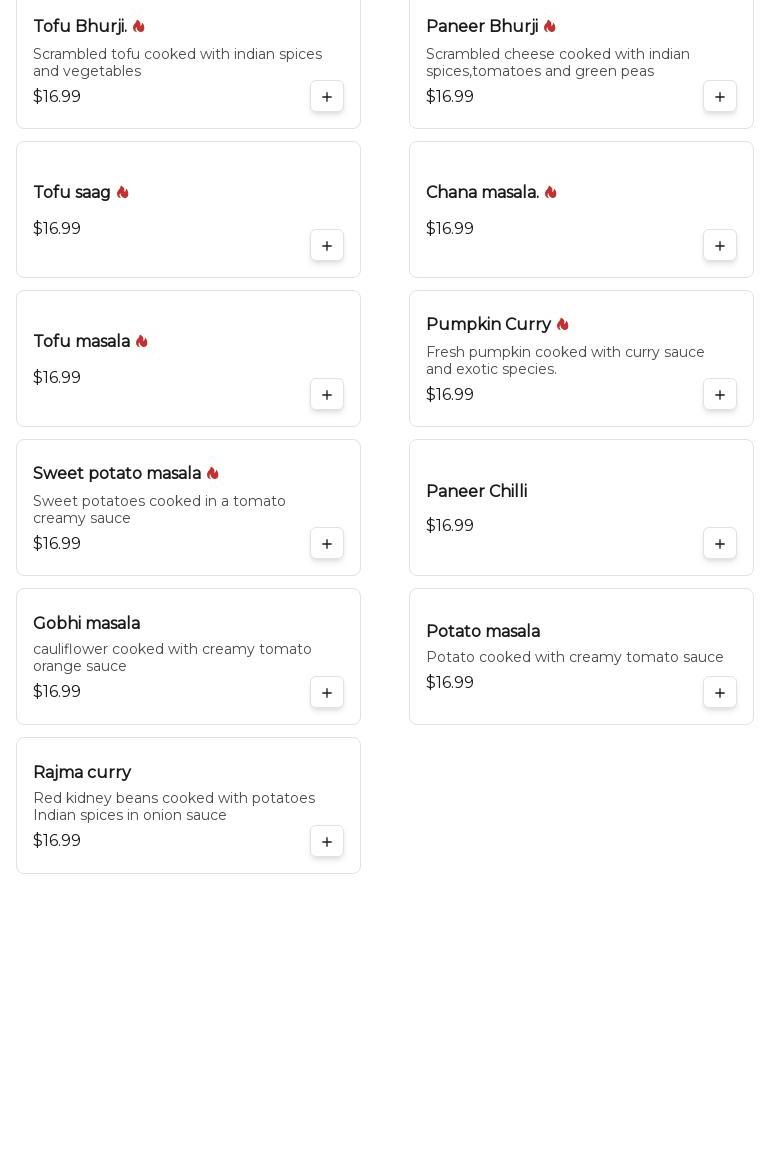The height and width of the screenshot is (1150, 770).
Task: Open the Tofu Bhurji item title
Action: (x=80, y=27)
